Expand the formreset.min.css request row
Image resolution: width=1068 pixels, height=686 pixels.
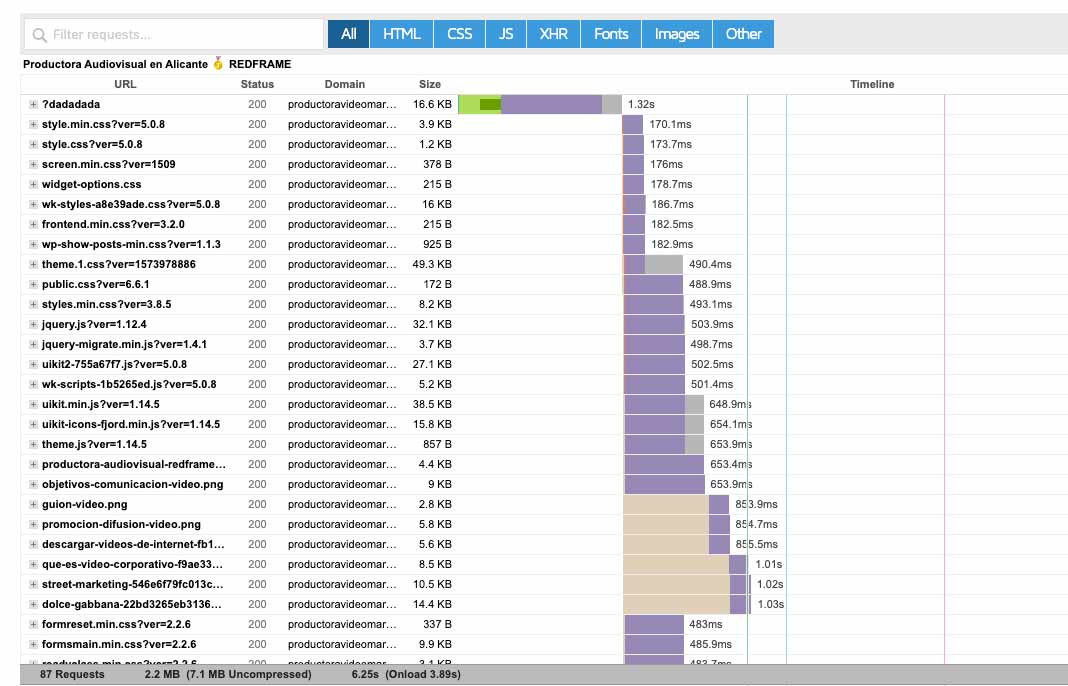(x=33, y=624)
